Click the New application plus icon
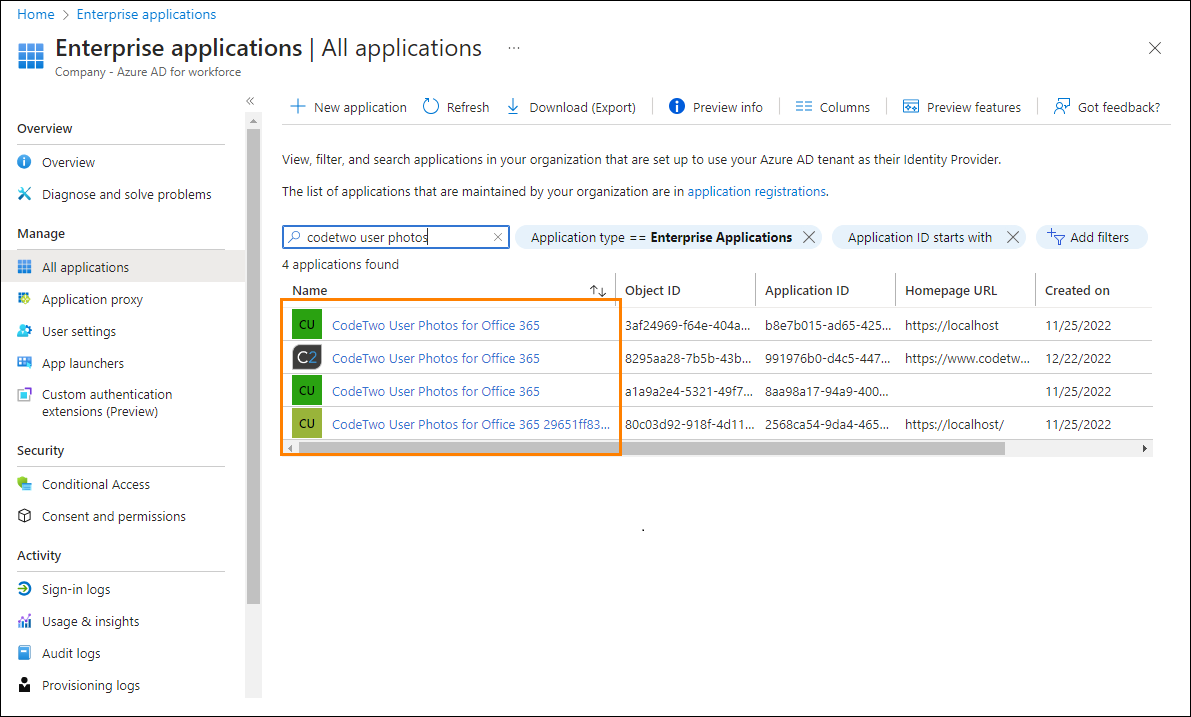 point(298,106)
